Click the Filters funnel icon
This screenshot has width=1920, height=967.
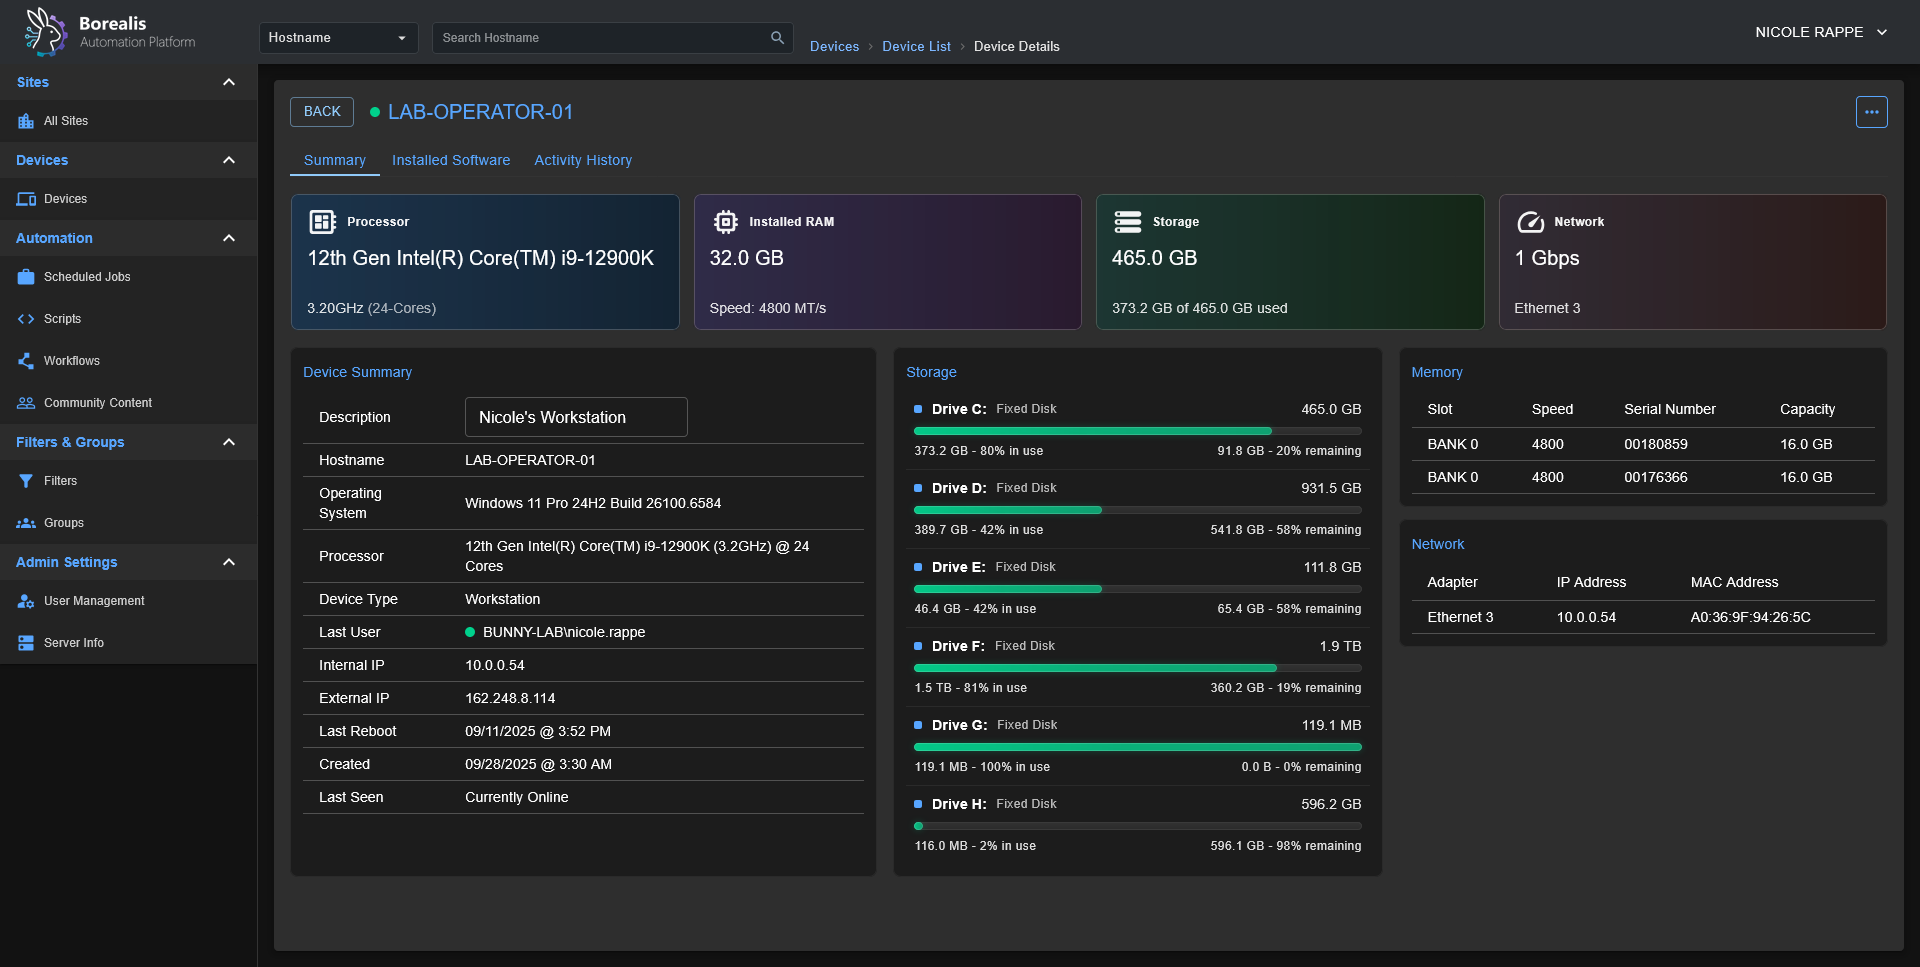pos(26,481)
